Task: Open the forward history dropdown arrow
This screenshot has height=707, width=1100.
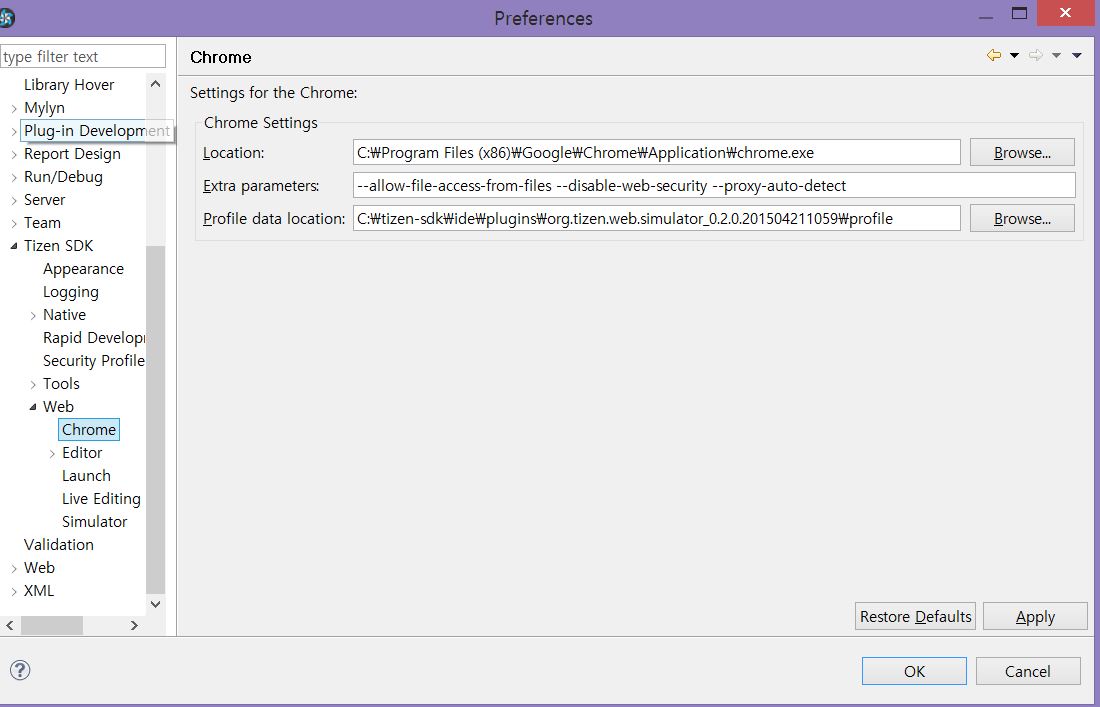Action: (x=1057, y=55)
